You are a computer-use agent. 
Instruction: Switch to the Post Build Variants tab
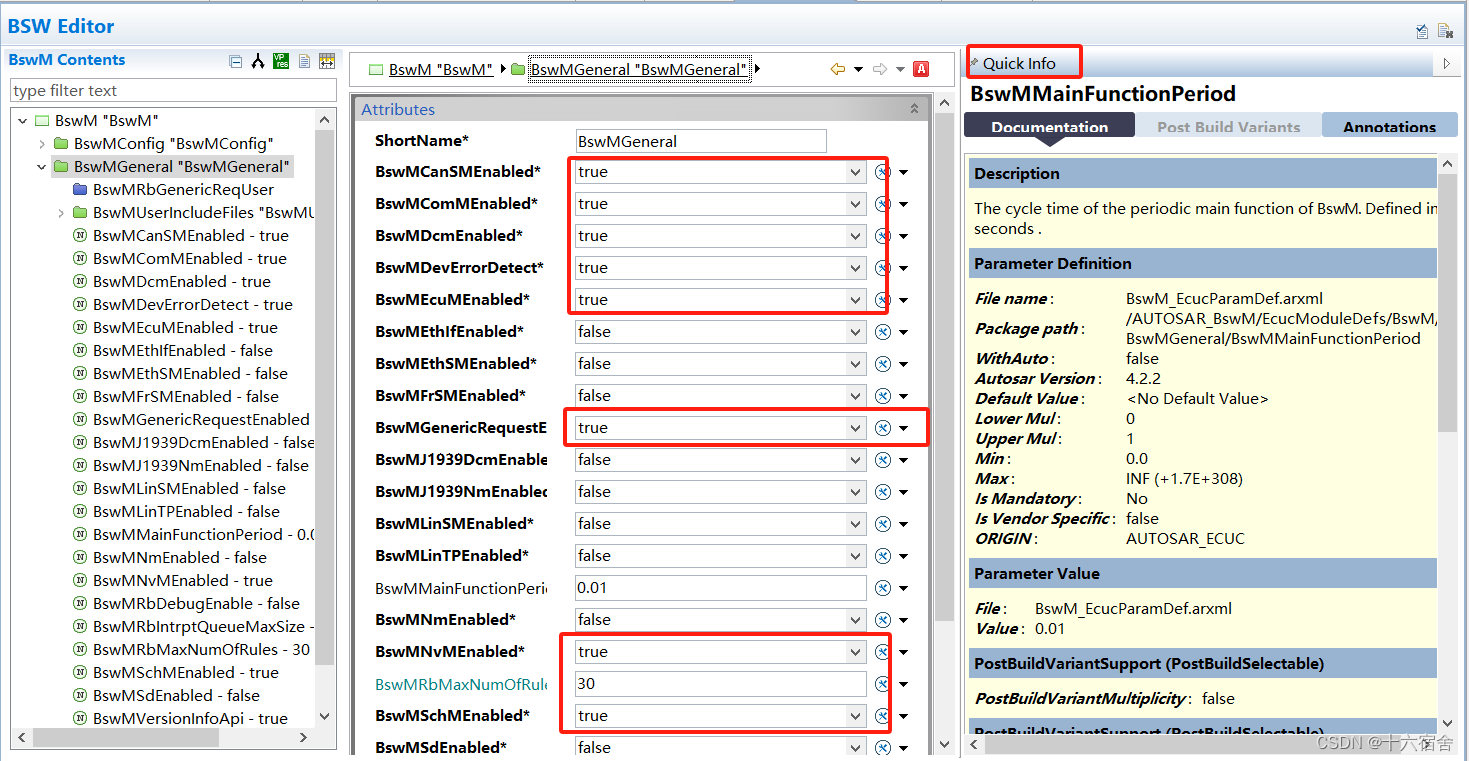[x=1228, y=126]
